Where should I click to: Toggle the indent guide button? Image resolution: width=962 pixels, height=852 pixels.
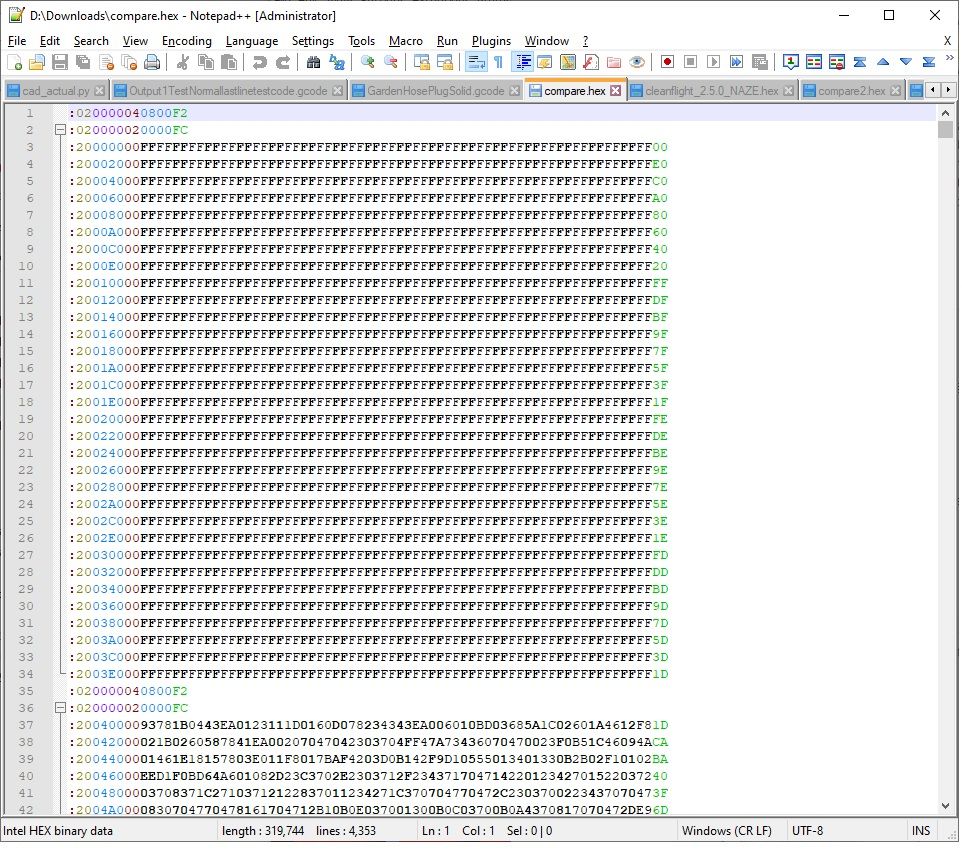(522, 62)
